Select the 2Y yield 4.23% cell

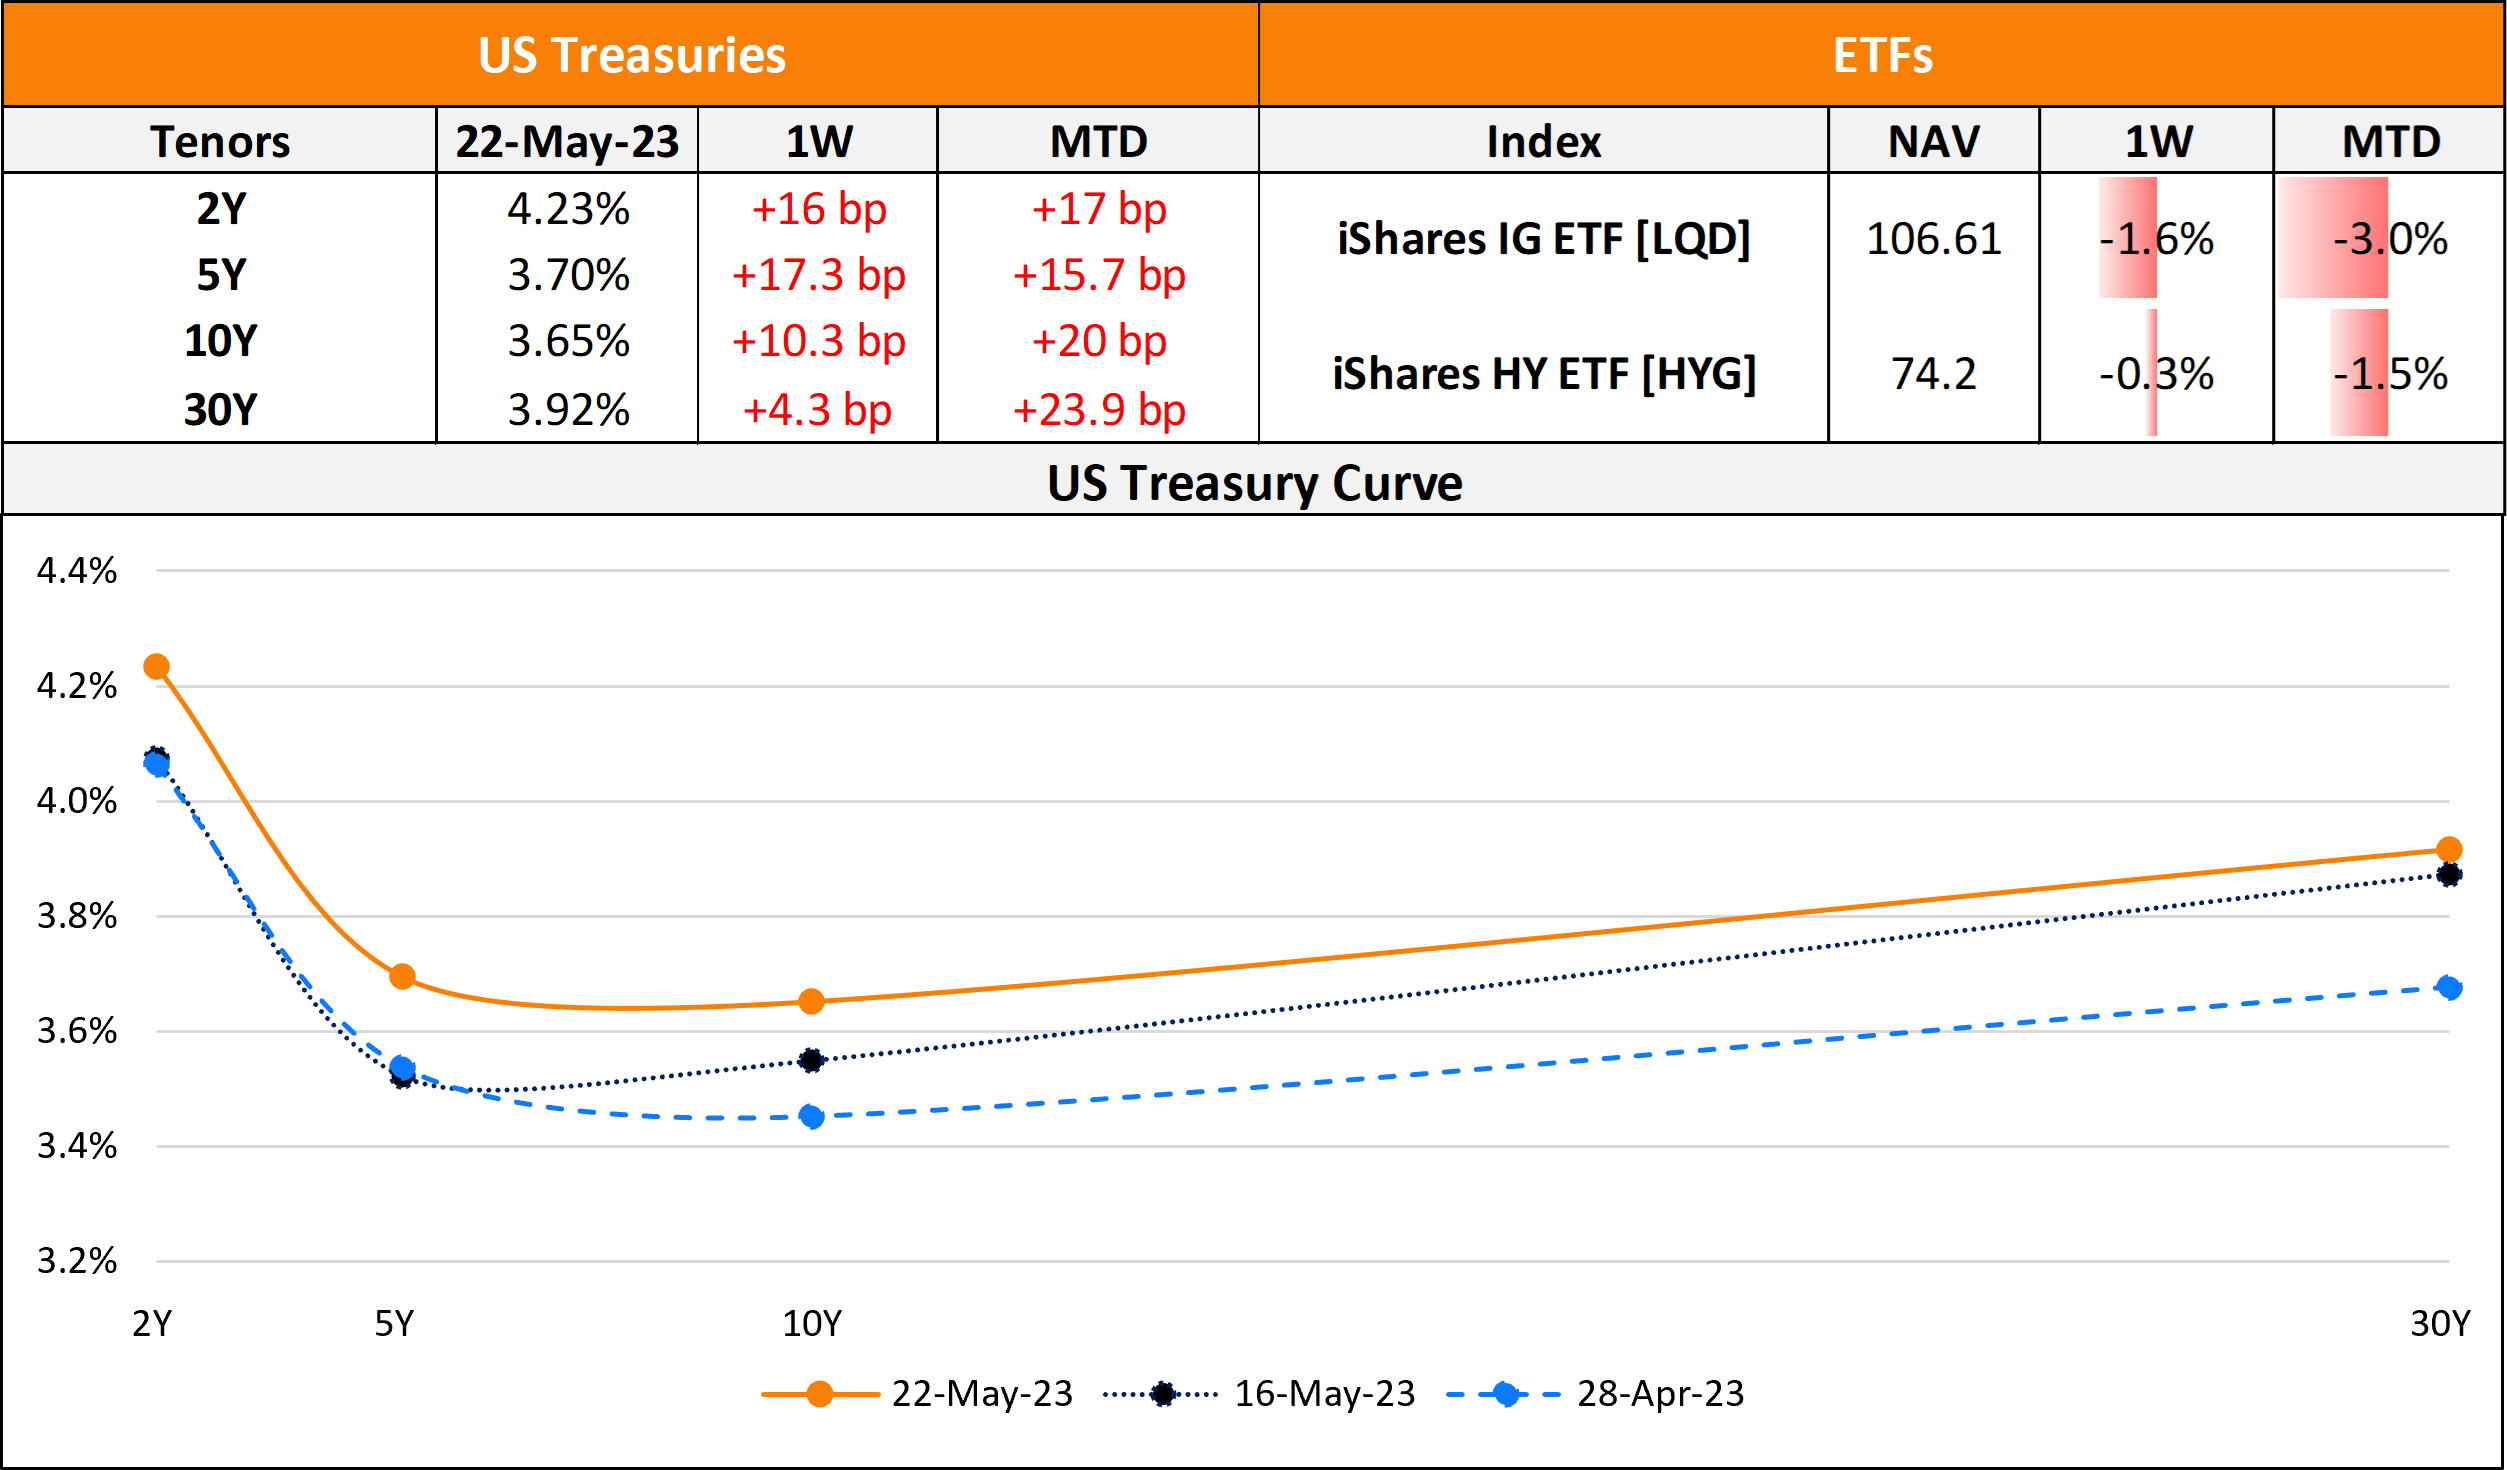click(568, 209)
